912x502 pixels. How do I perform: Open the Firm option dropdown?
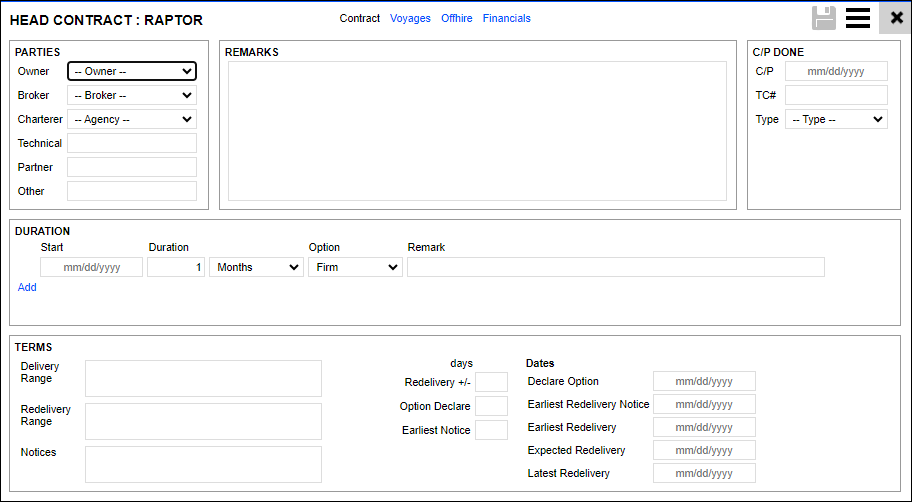355,267
